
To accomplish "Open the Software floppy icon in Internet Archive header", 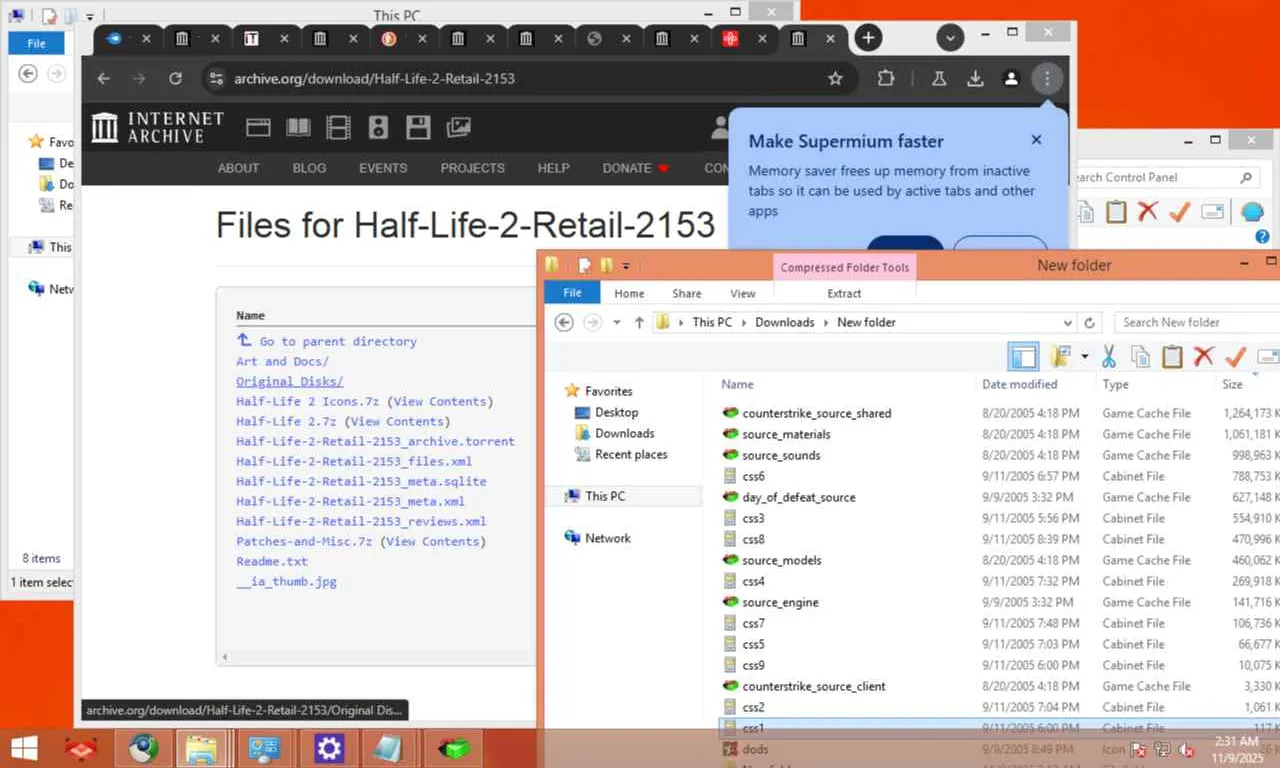I will click(418, 127).
